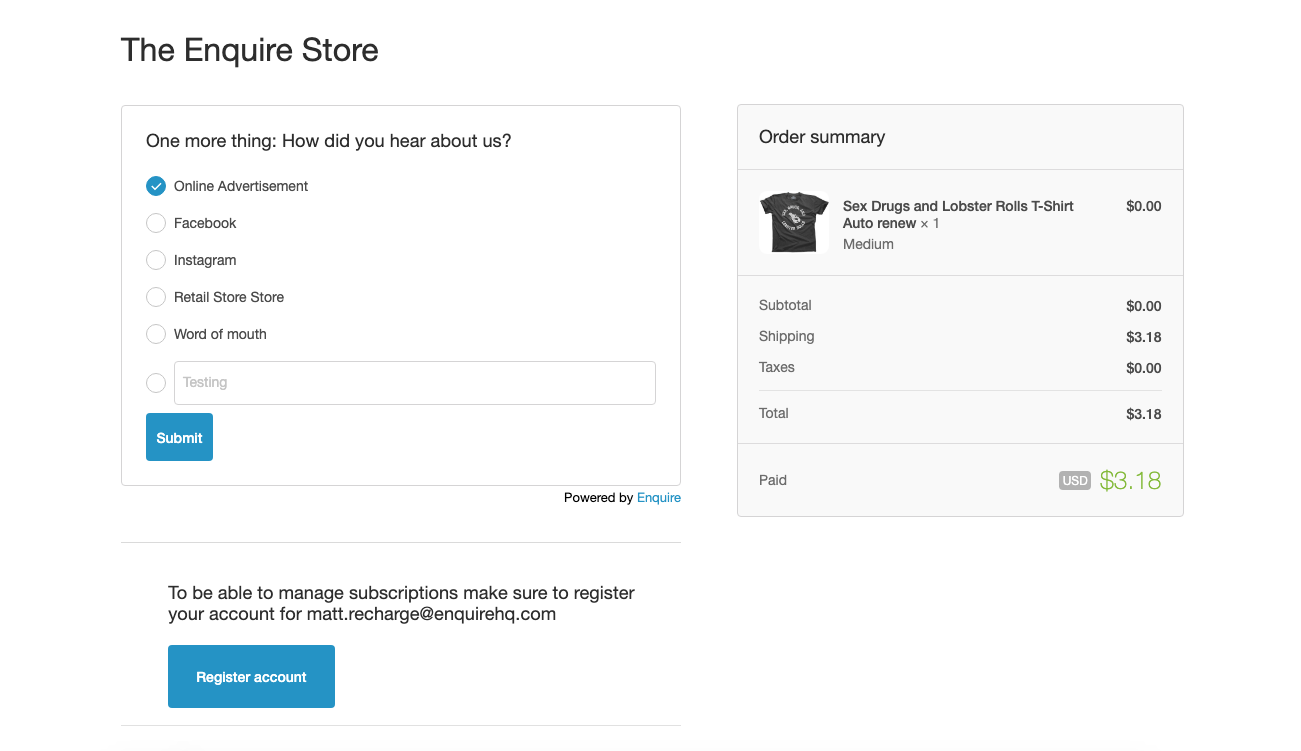Click the Medium size variant text

tap(868, 244)
